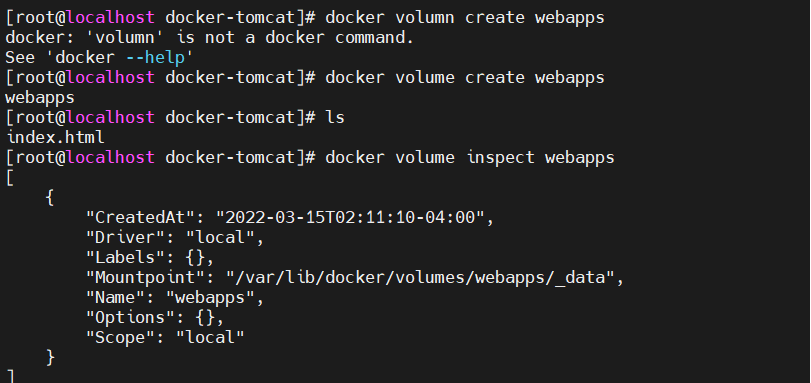The image size is (811, 383).
Task: Click the "Labels" key in JSON output
Action: (126, 257)
